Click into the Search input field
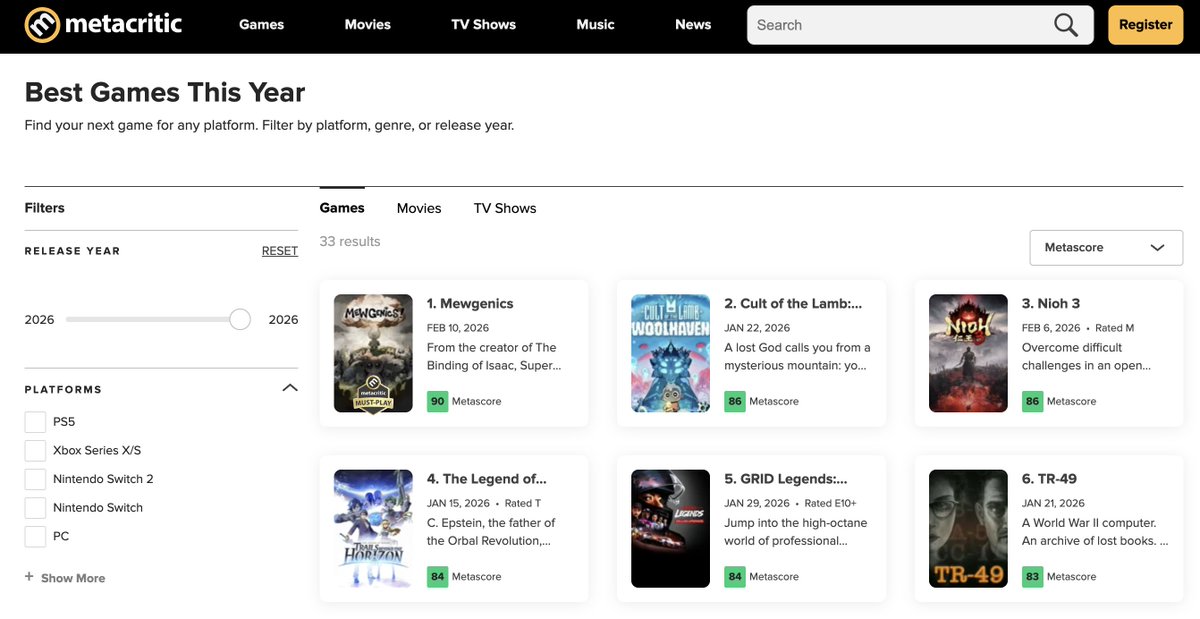The height and width of the screenshot is (619, 1200). click(x=900, y=25)
